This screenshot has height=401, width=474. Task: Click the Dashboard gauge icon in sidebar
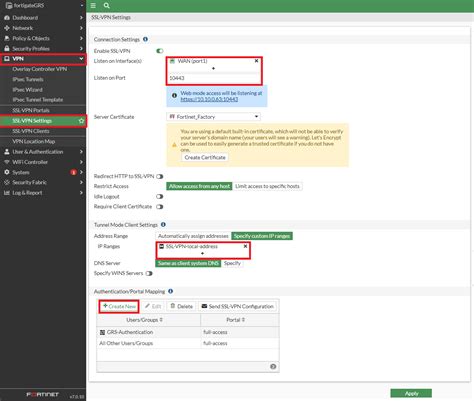click(x=7, y=18)
